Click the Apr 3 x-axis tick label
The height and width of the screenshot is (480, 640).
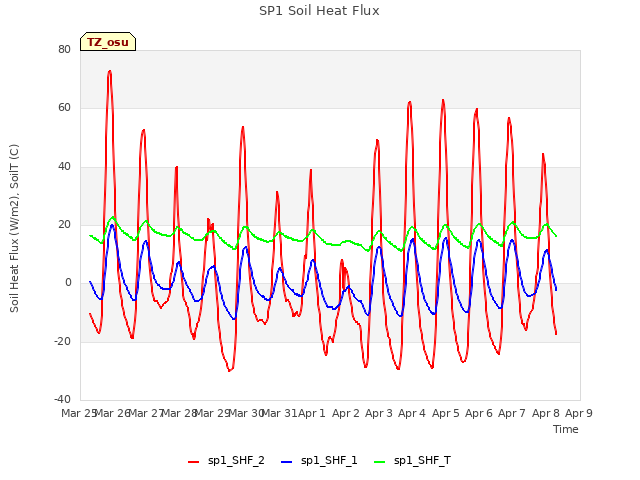[x=379, y=413]
